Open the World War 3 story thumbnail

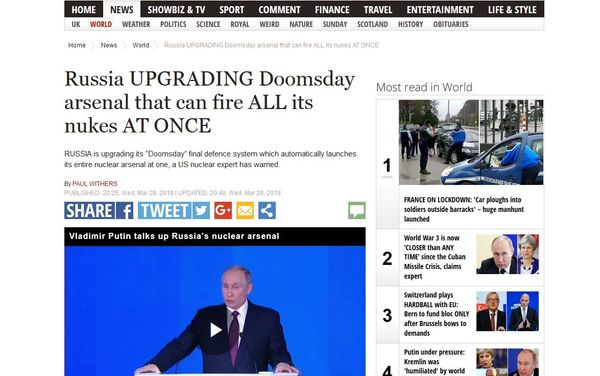507,254
